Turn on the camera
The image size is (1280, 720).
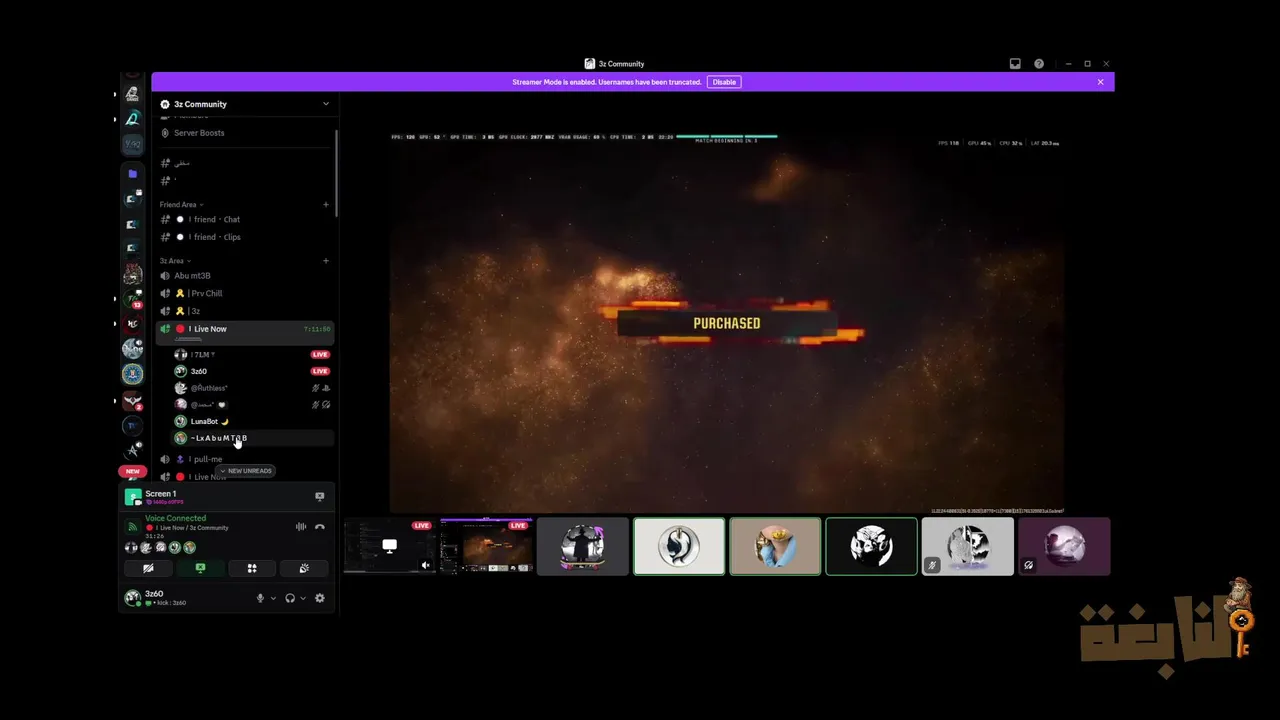click(x=148, y=568)
